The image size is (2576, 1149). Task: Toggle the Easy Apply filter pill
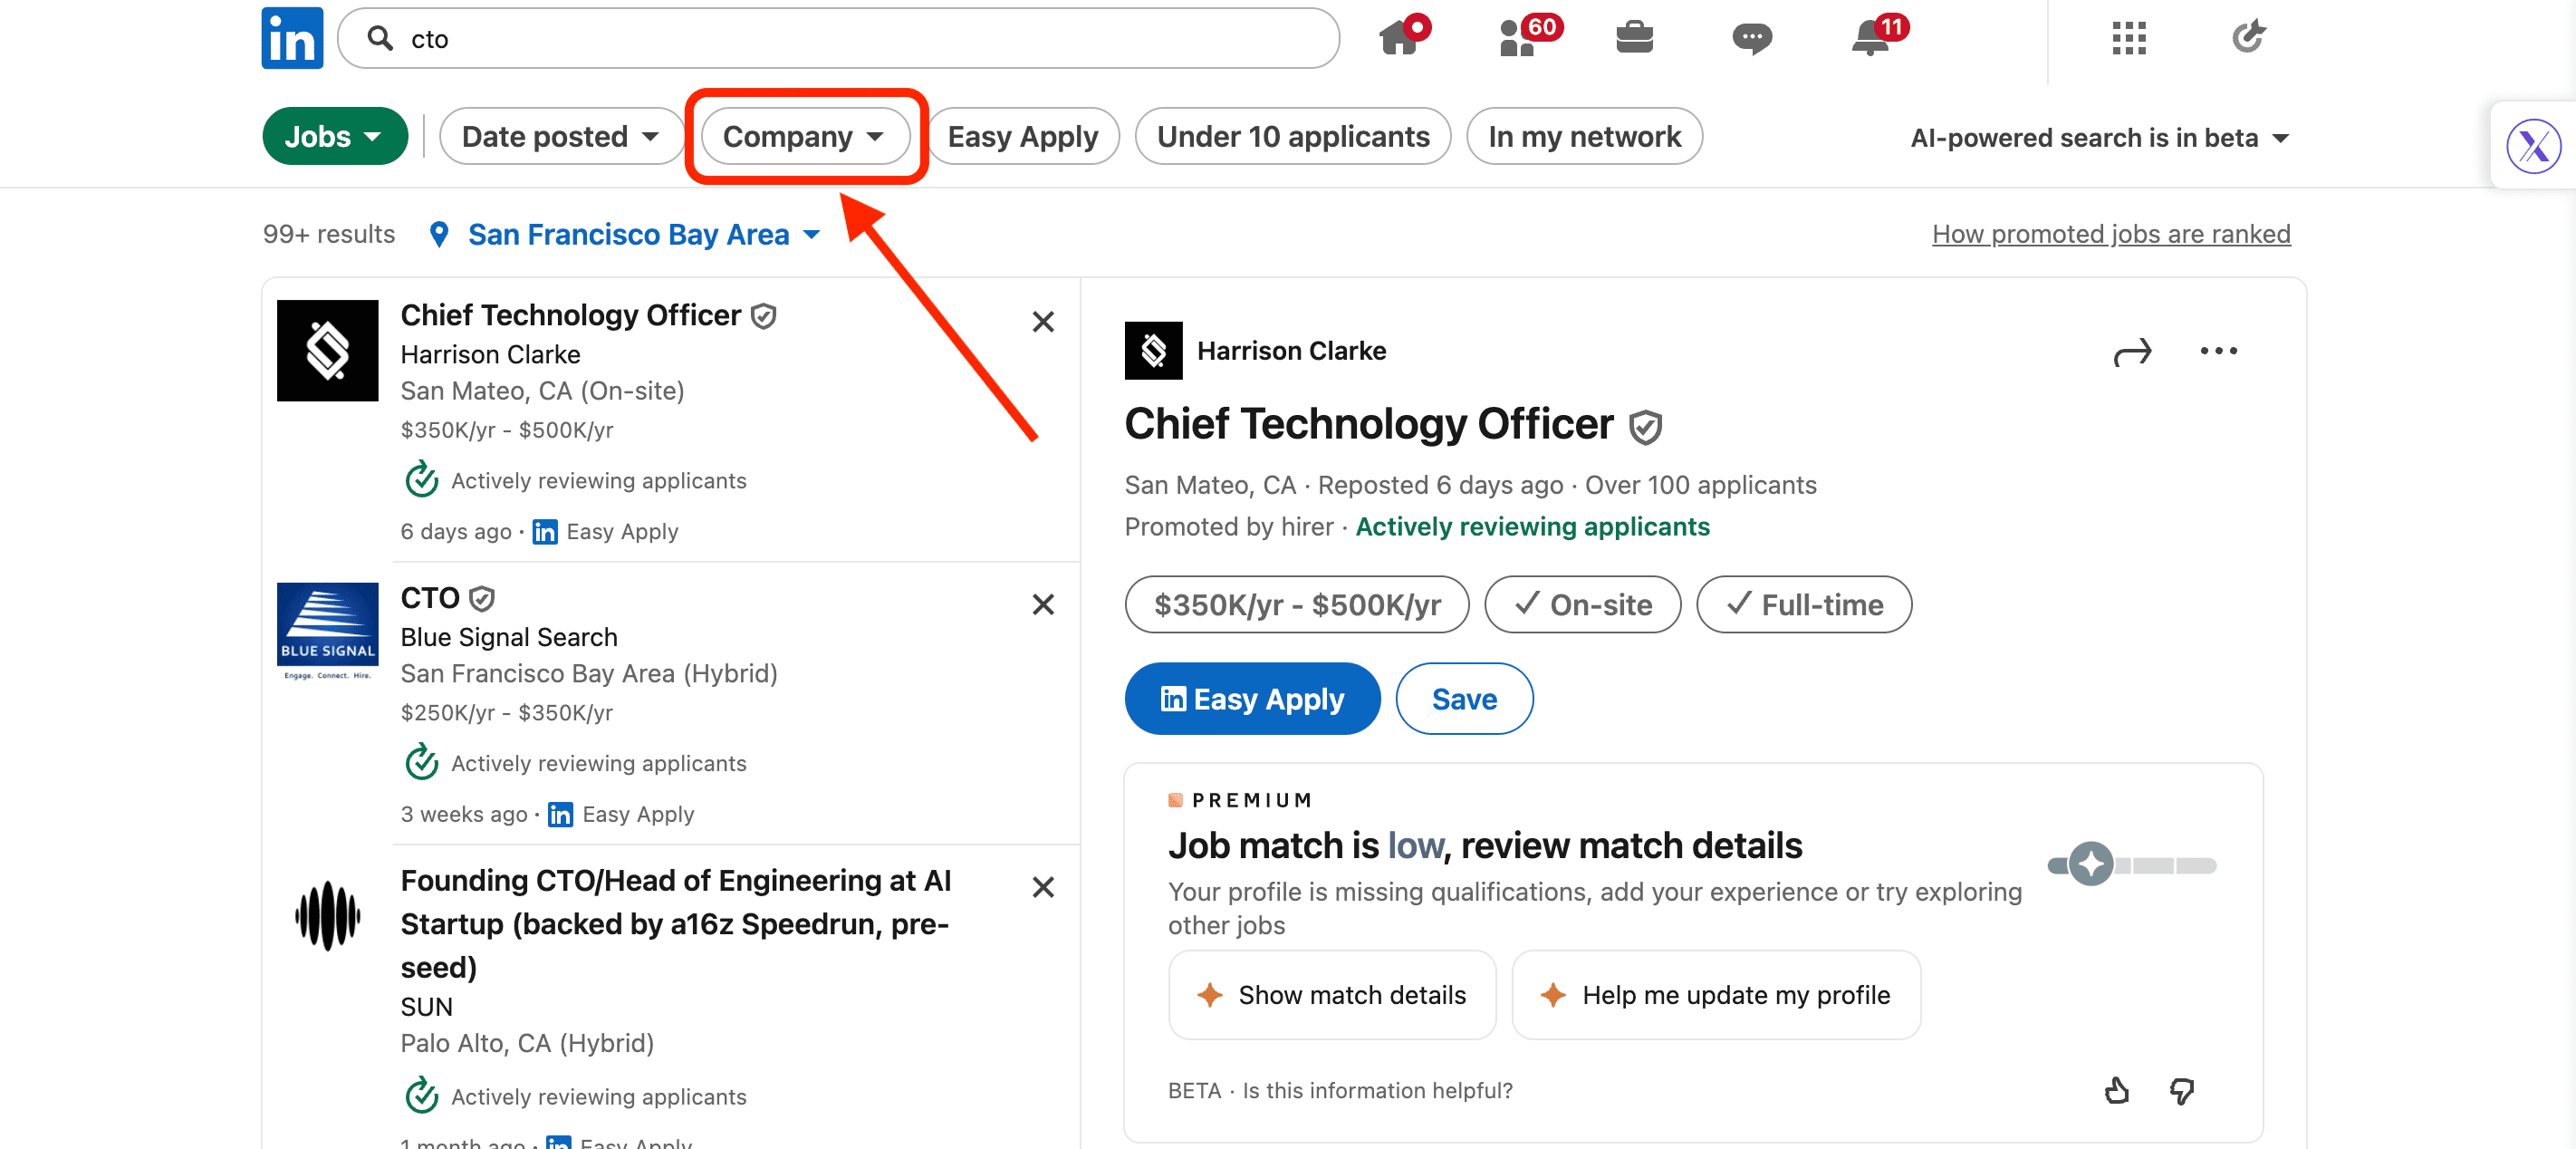pyautogui.click(x=1022, y=136)
